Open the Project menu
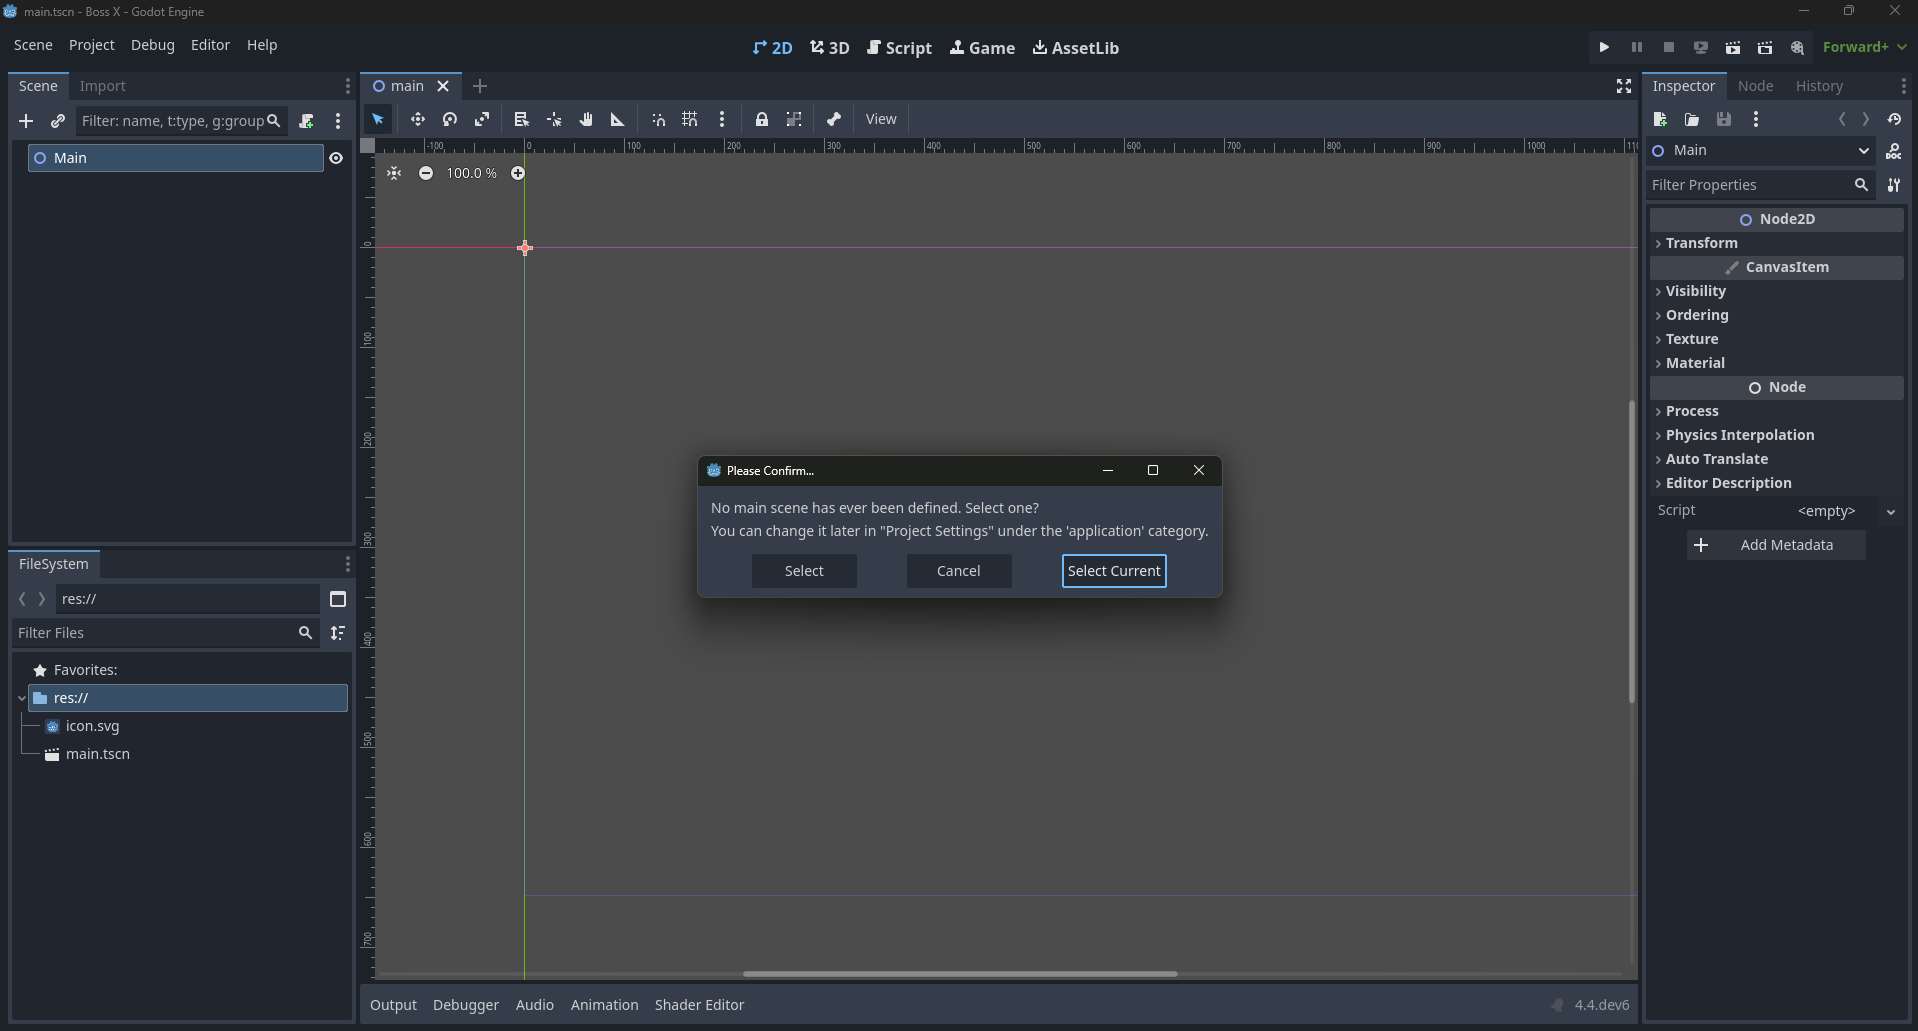Image resolution: width=1918 pixels, height=1031 pixels. (x=92, y=45)
